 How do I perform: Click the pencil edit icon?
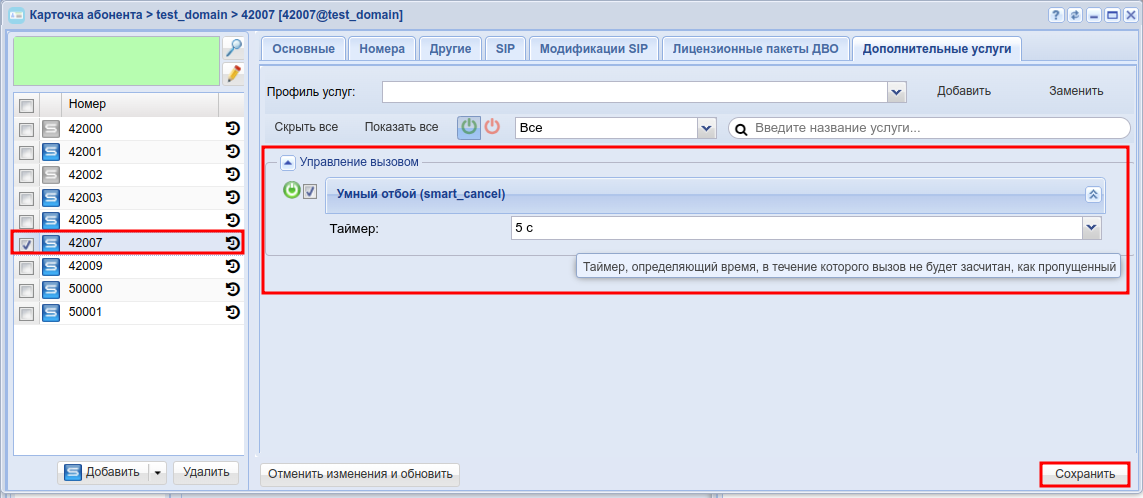(233, 74)
